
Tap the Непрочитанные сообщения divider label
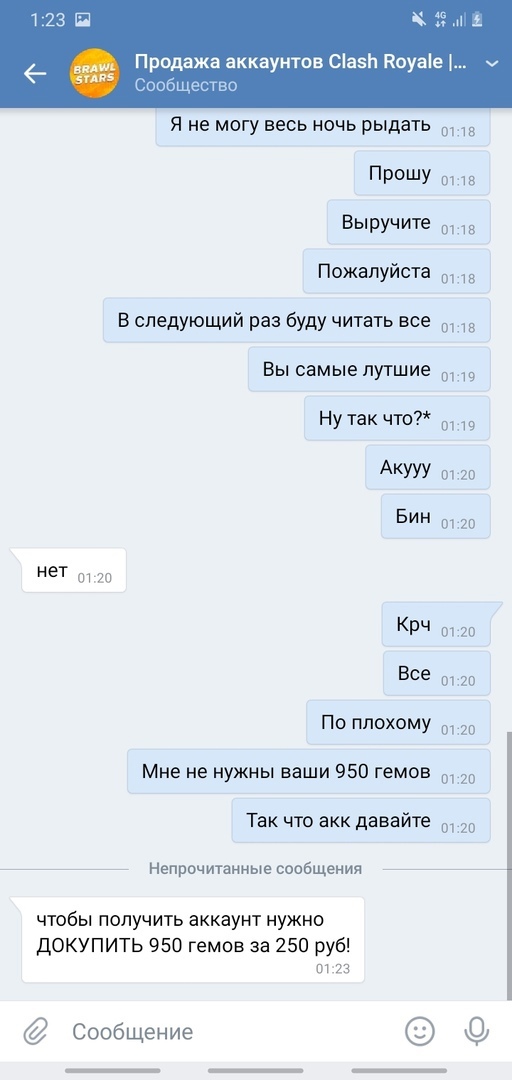tap(255, 869)
